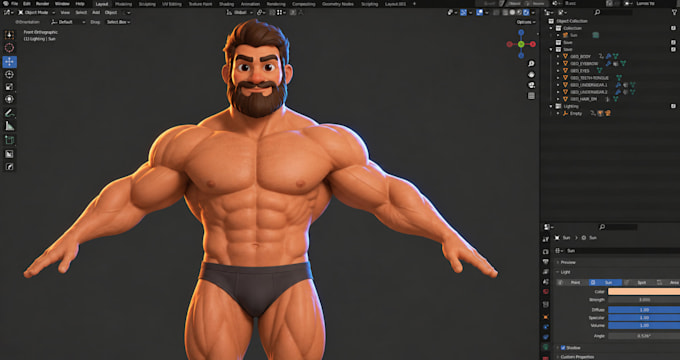Open the viewport Options dropdown

pos(526,22)
